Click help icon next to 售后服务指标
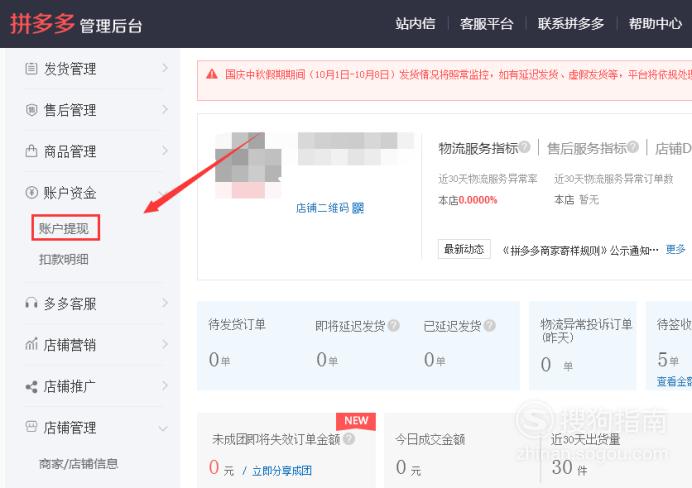The width and height of the screenshot is (692, 488). tap(633, 146)
